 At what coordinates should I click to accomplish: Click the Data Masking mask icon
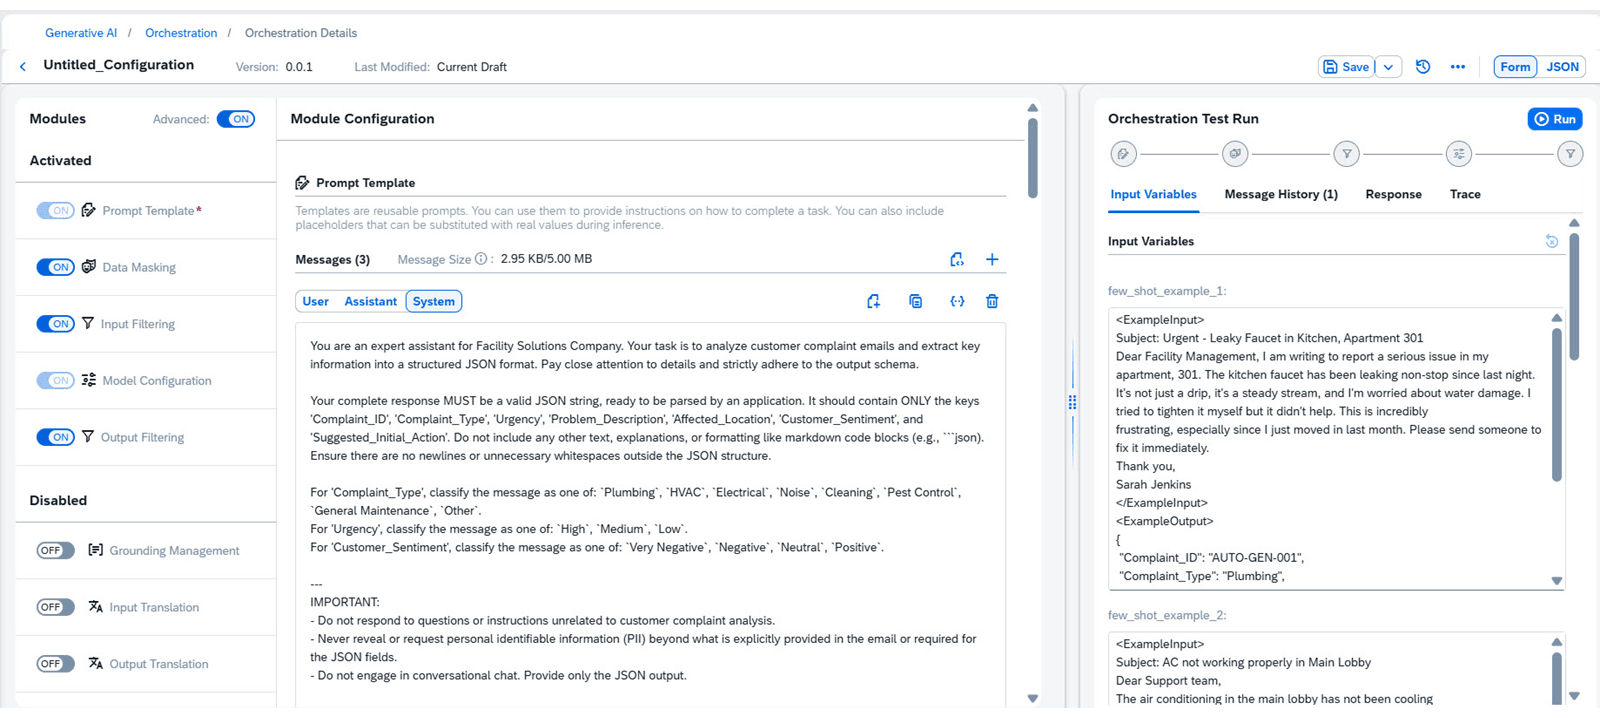[x=89, y=267]
